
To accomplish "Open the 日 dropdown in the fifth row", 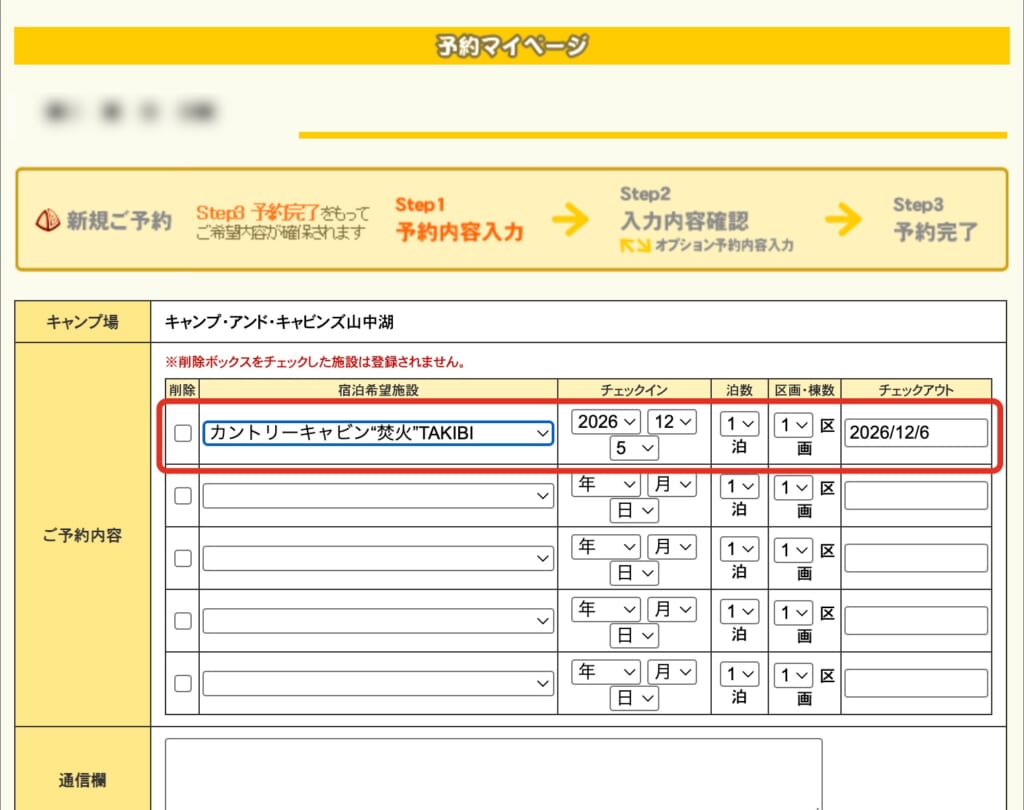I will (x=634, y=698).
